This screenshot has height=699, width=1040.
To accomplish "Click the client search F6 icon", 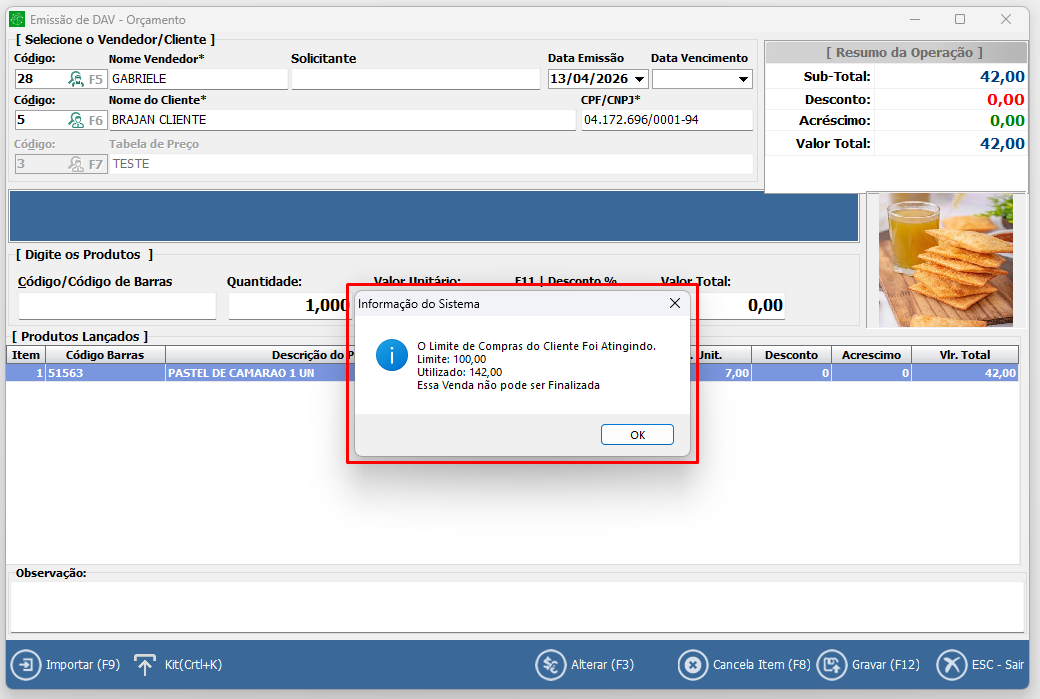I will 76,120.
